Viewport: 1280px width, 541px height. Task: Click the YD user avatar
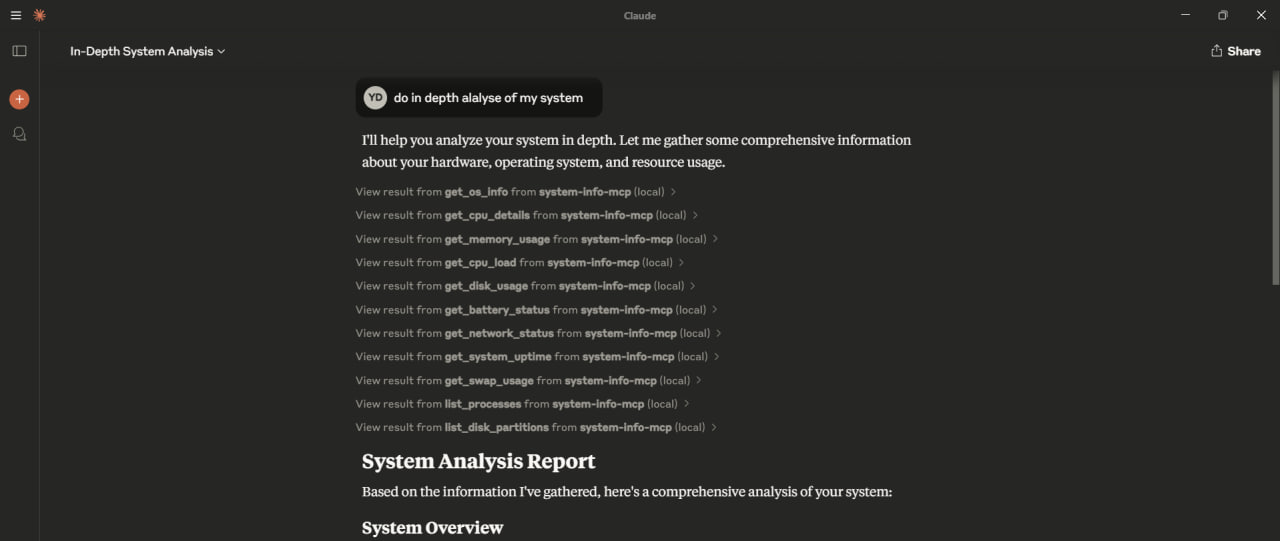click(375, 97)
